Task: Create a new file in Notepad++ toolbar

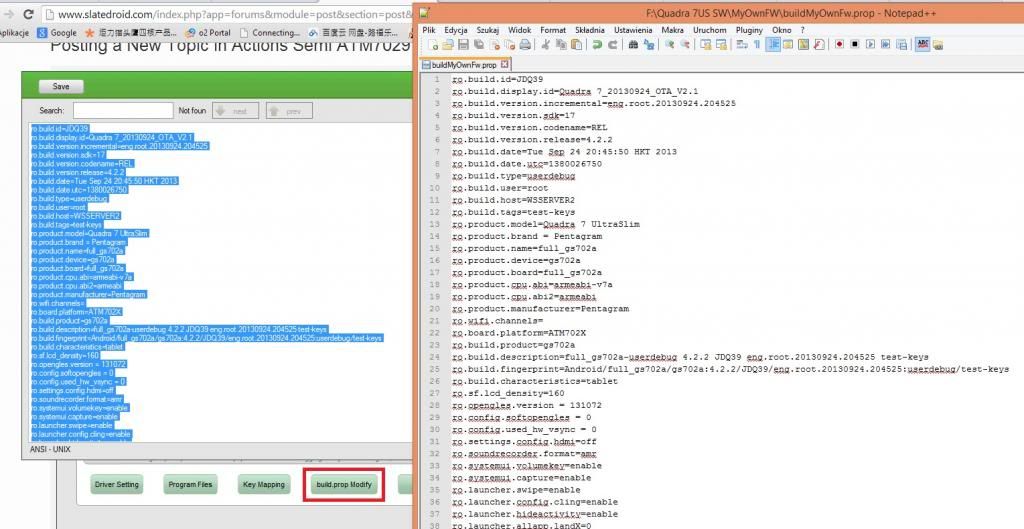Action: click(432, 44)
